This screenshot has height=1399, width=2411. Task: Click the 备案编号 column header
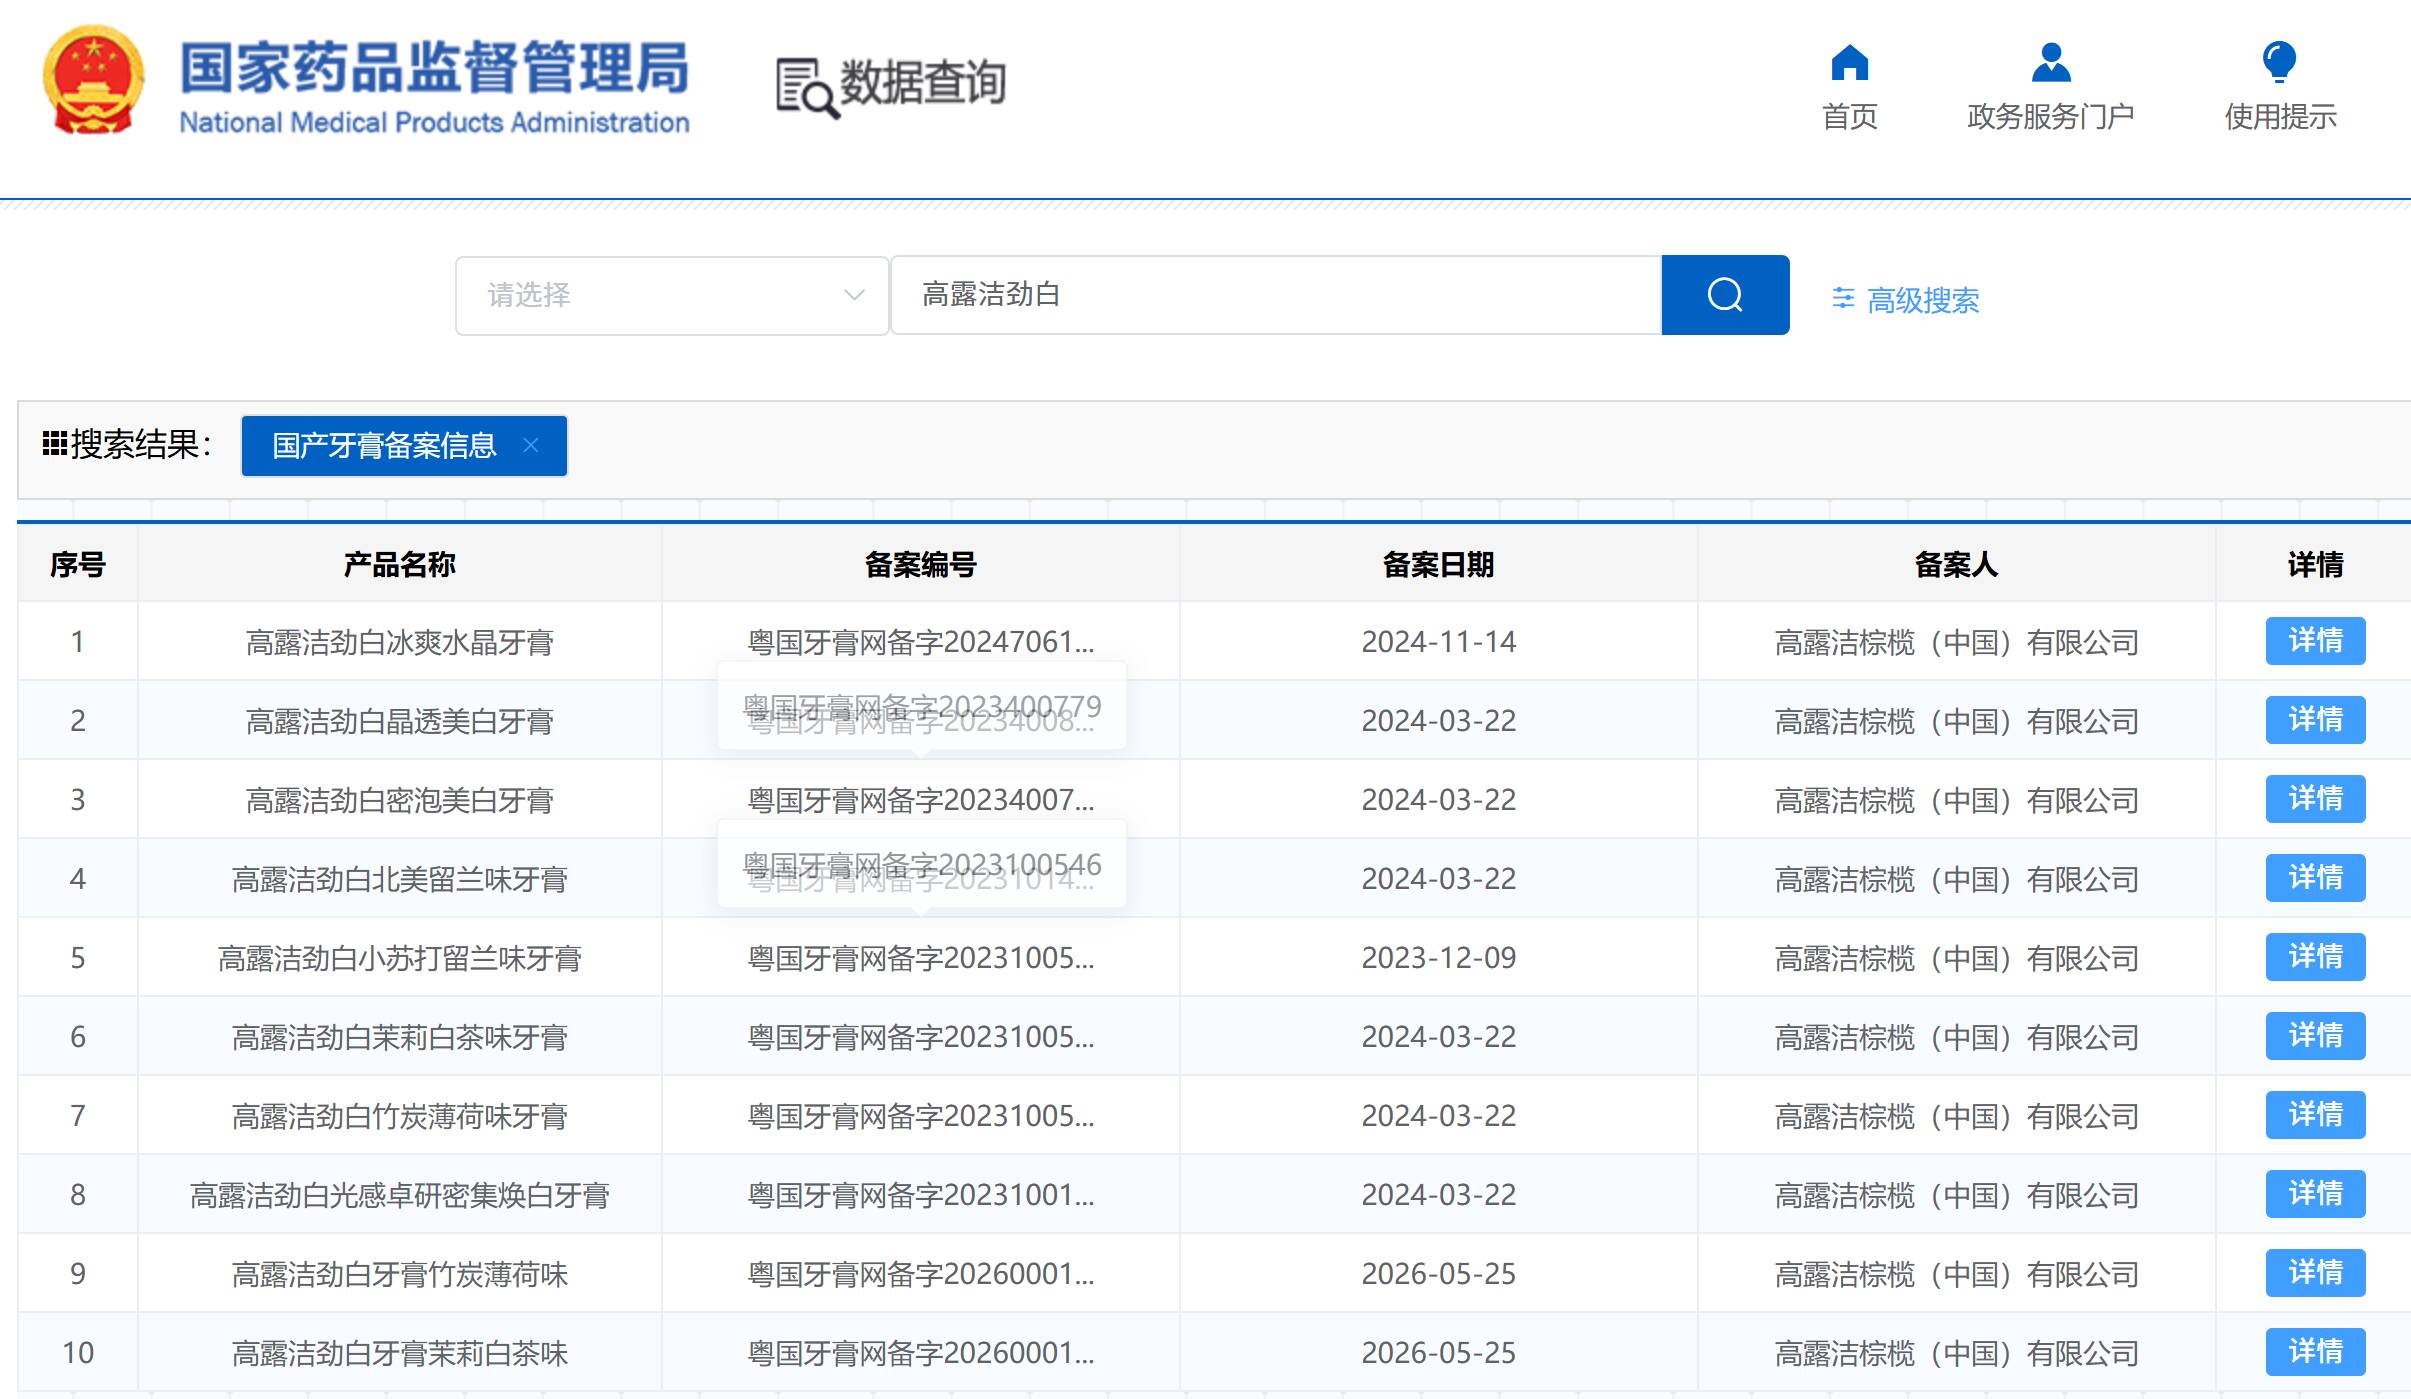[x=920, y=565]
